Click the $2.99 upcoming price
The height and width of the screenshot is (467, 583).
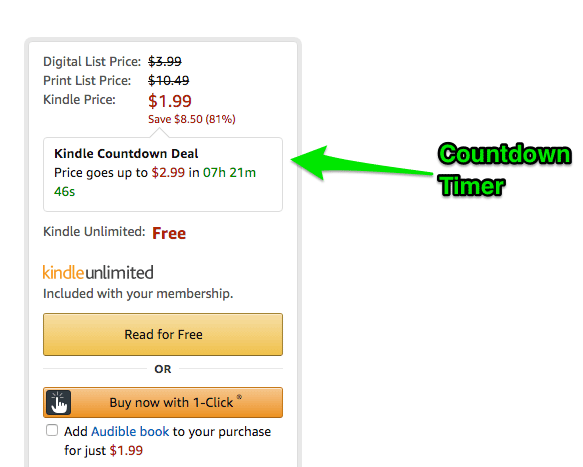(168, 173)
